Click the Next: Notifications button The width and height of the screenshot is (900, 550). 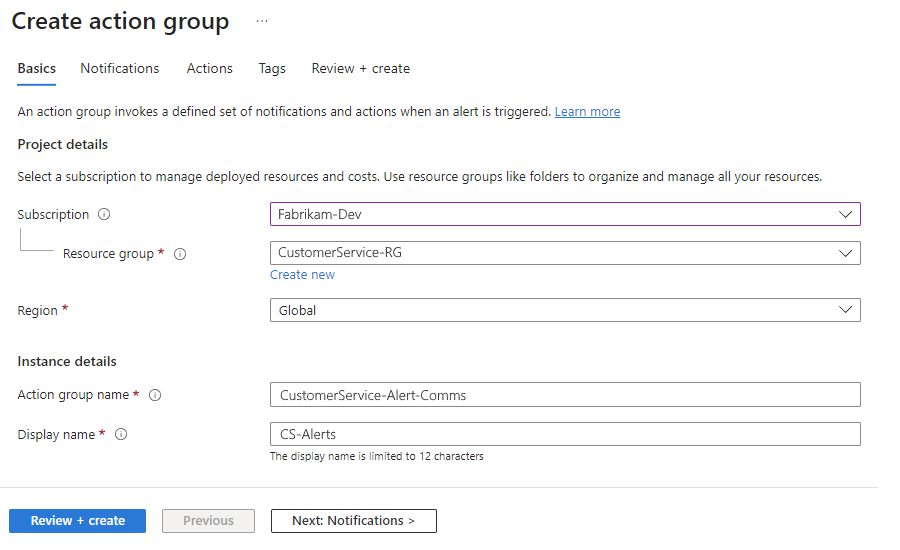(x=353, y=521)
